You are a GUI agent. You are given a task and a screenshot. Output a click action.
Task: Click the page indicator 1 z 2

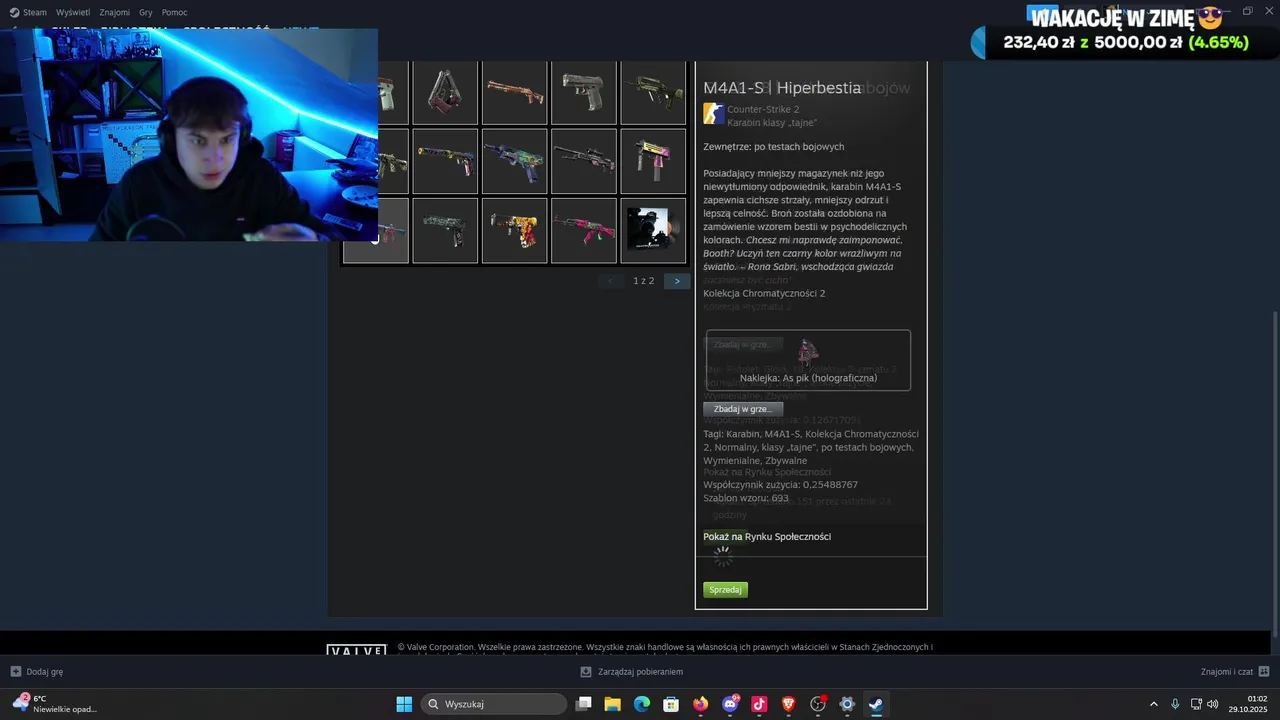tap(644, 281)
